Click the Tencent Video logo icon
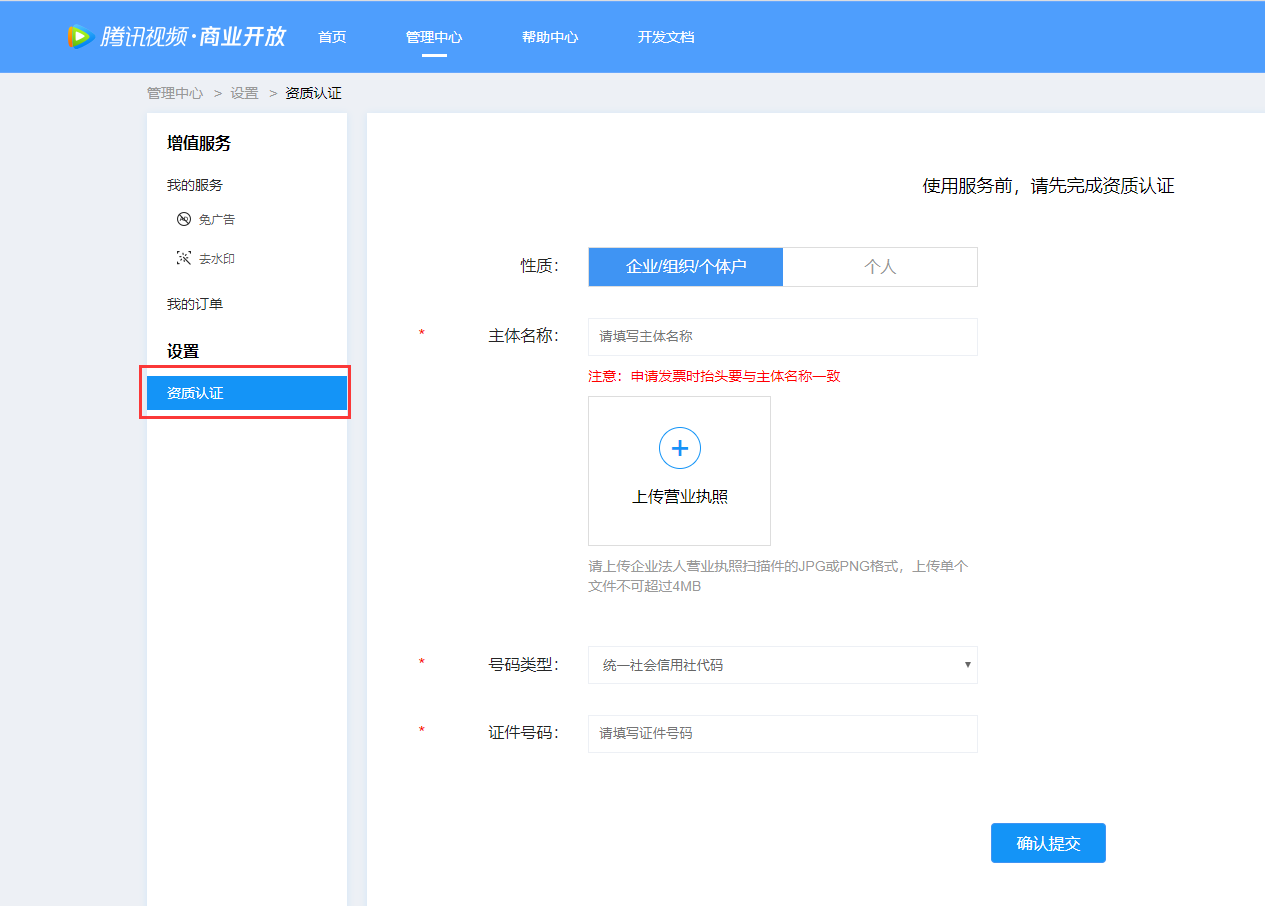Viewport: 1265px width, 906px height. pyautogui.click(x=80, y=37)
